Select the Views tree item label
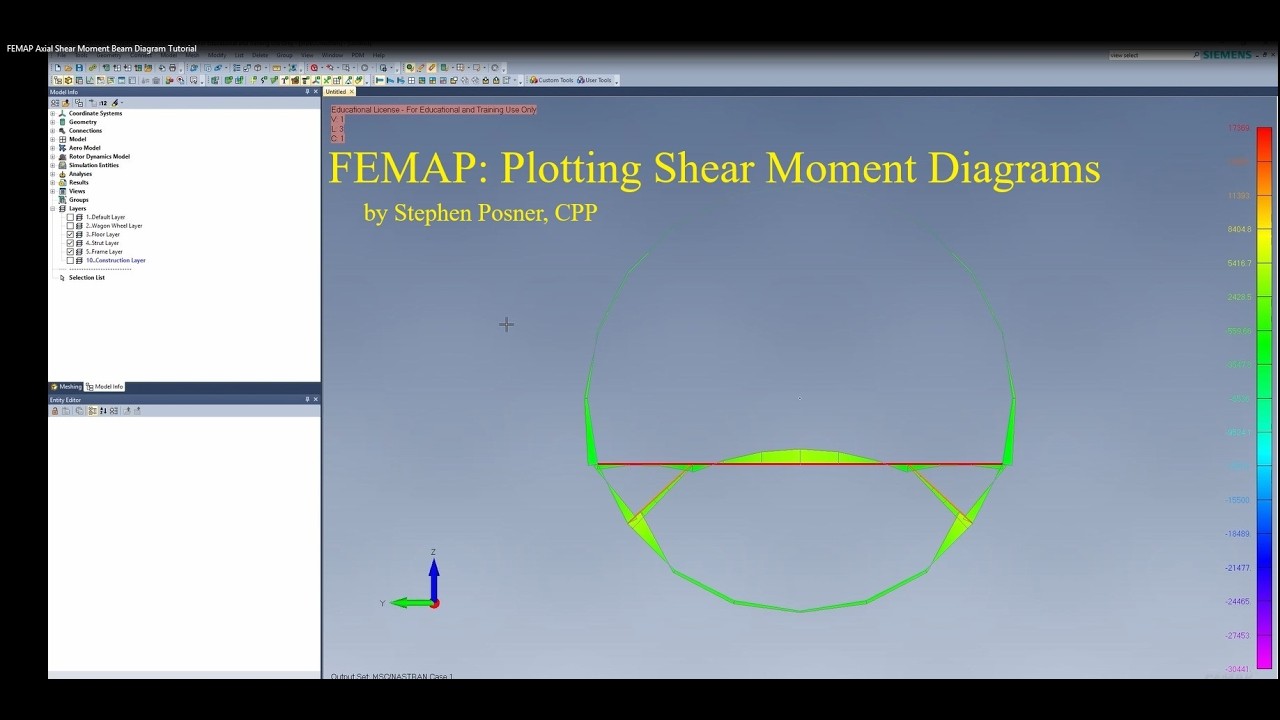Image resolution: width=1280 pixels, height=720 pixels. (77, 191)
